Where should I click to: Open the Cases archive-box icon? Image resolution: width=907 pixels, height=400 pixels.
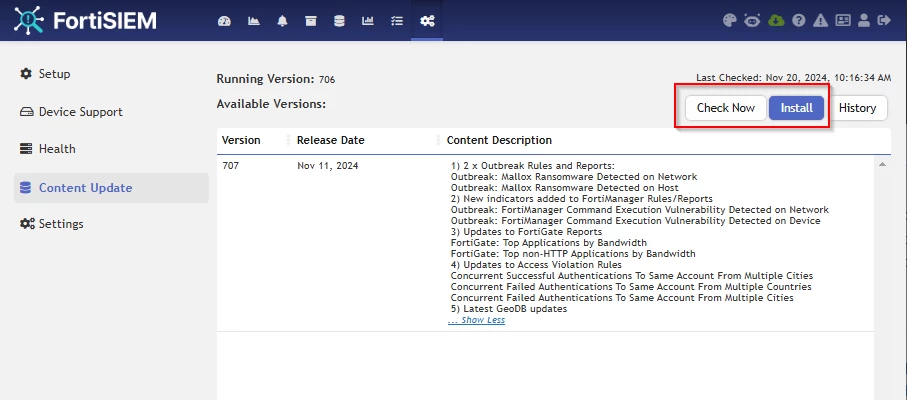[311, 21]
